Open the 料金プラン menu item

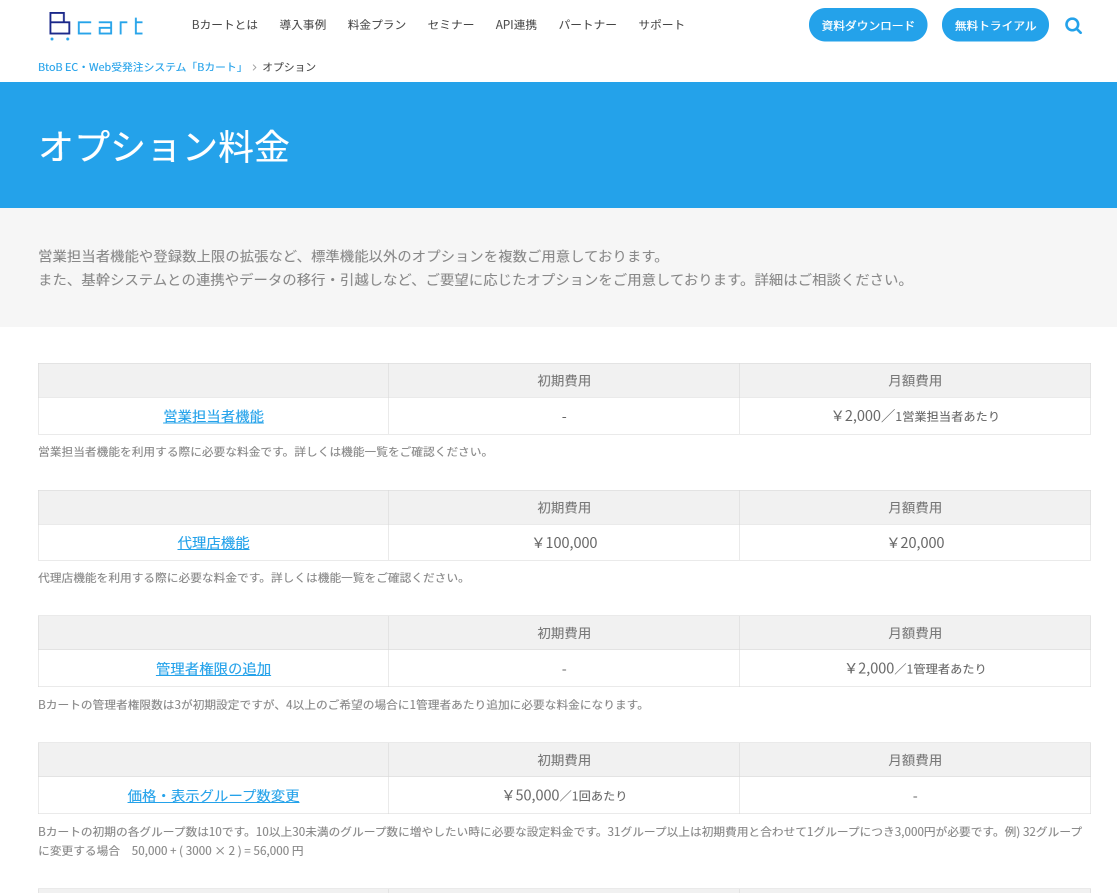coord(377,25)
